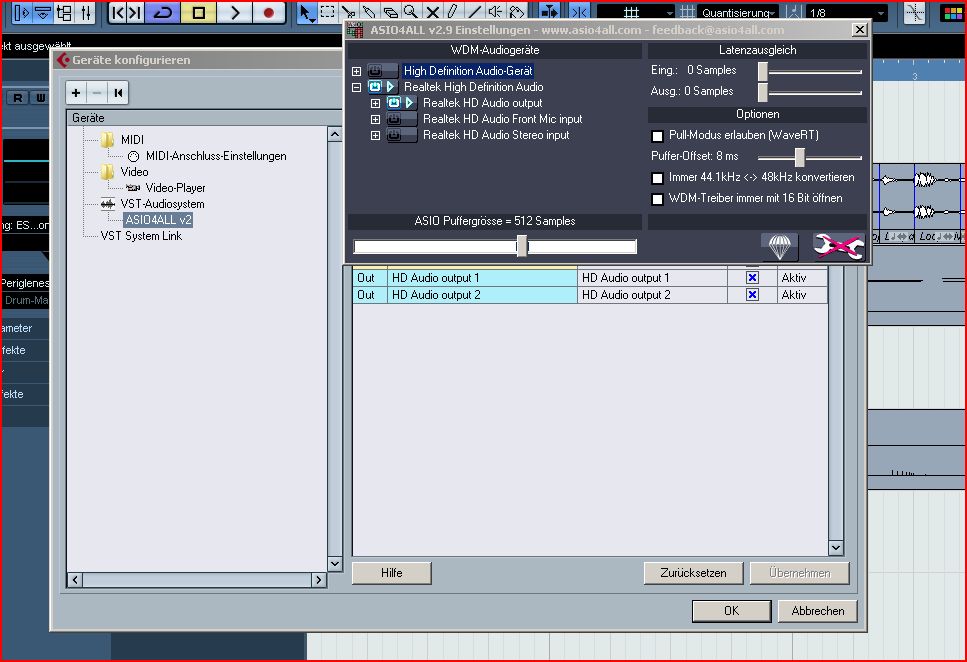Screen dimensions: 967x662
Task: Expand Realtek HD Audio output node
Action: [375, 103]
